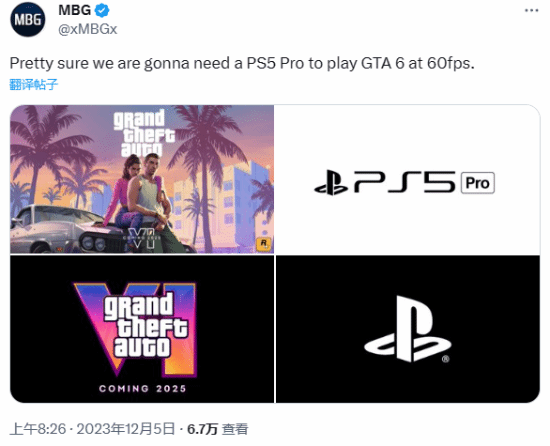Click the blue verified badge
The width and height of the screenshot is (550, 446).
(102, 11)
